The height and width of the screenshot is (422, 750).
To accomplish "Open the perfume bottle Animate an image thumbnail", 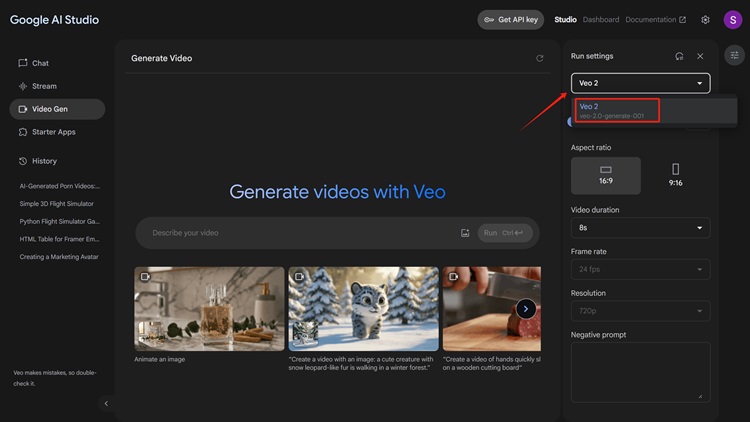I will click(210, 309).
